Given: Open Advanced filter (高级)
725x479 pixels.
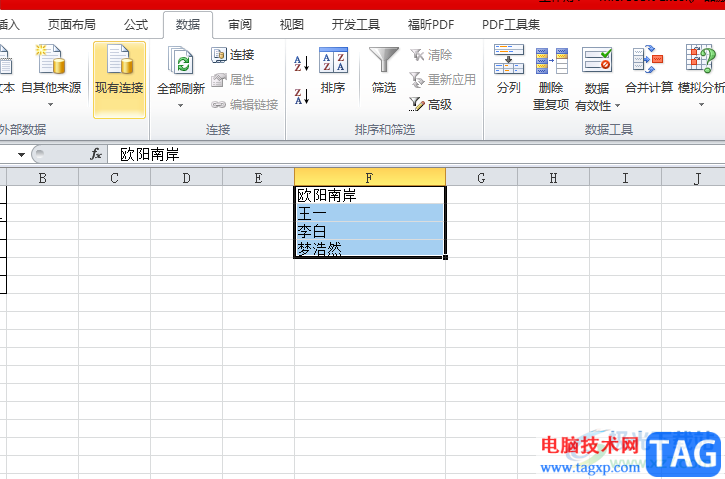Looking at the screenshot, I should click(431, 104).
